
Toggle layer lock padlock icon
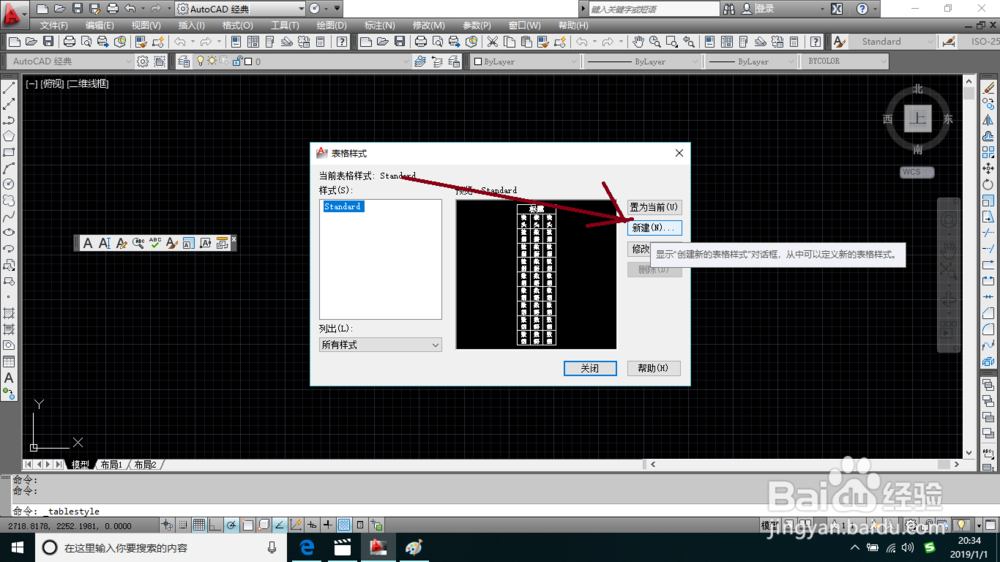coord(237,61)
